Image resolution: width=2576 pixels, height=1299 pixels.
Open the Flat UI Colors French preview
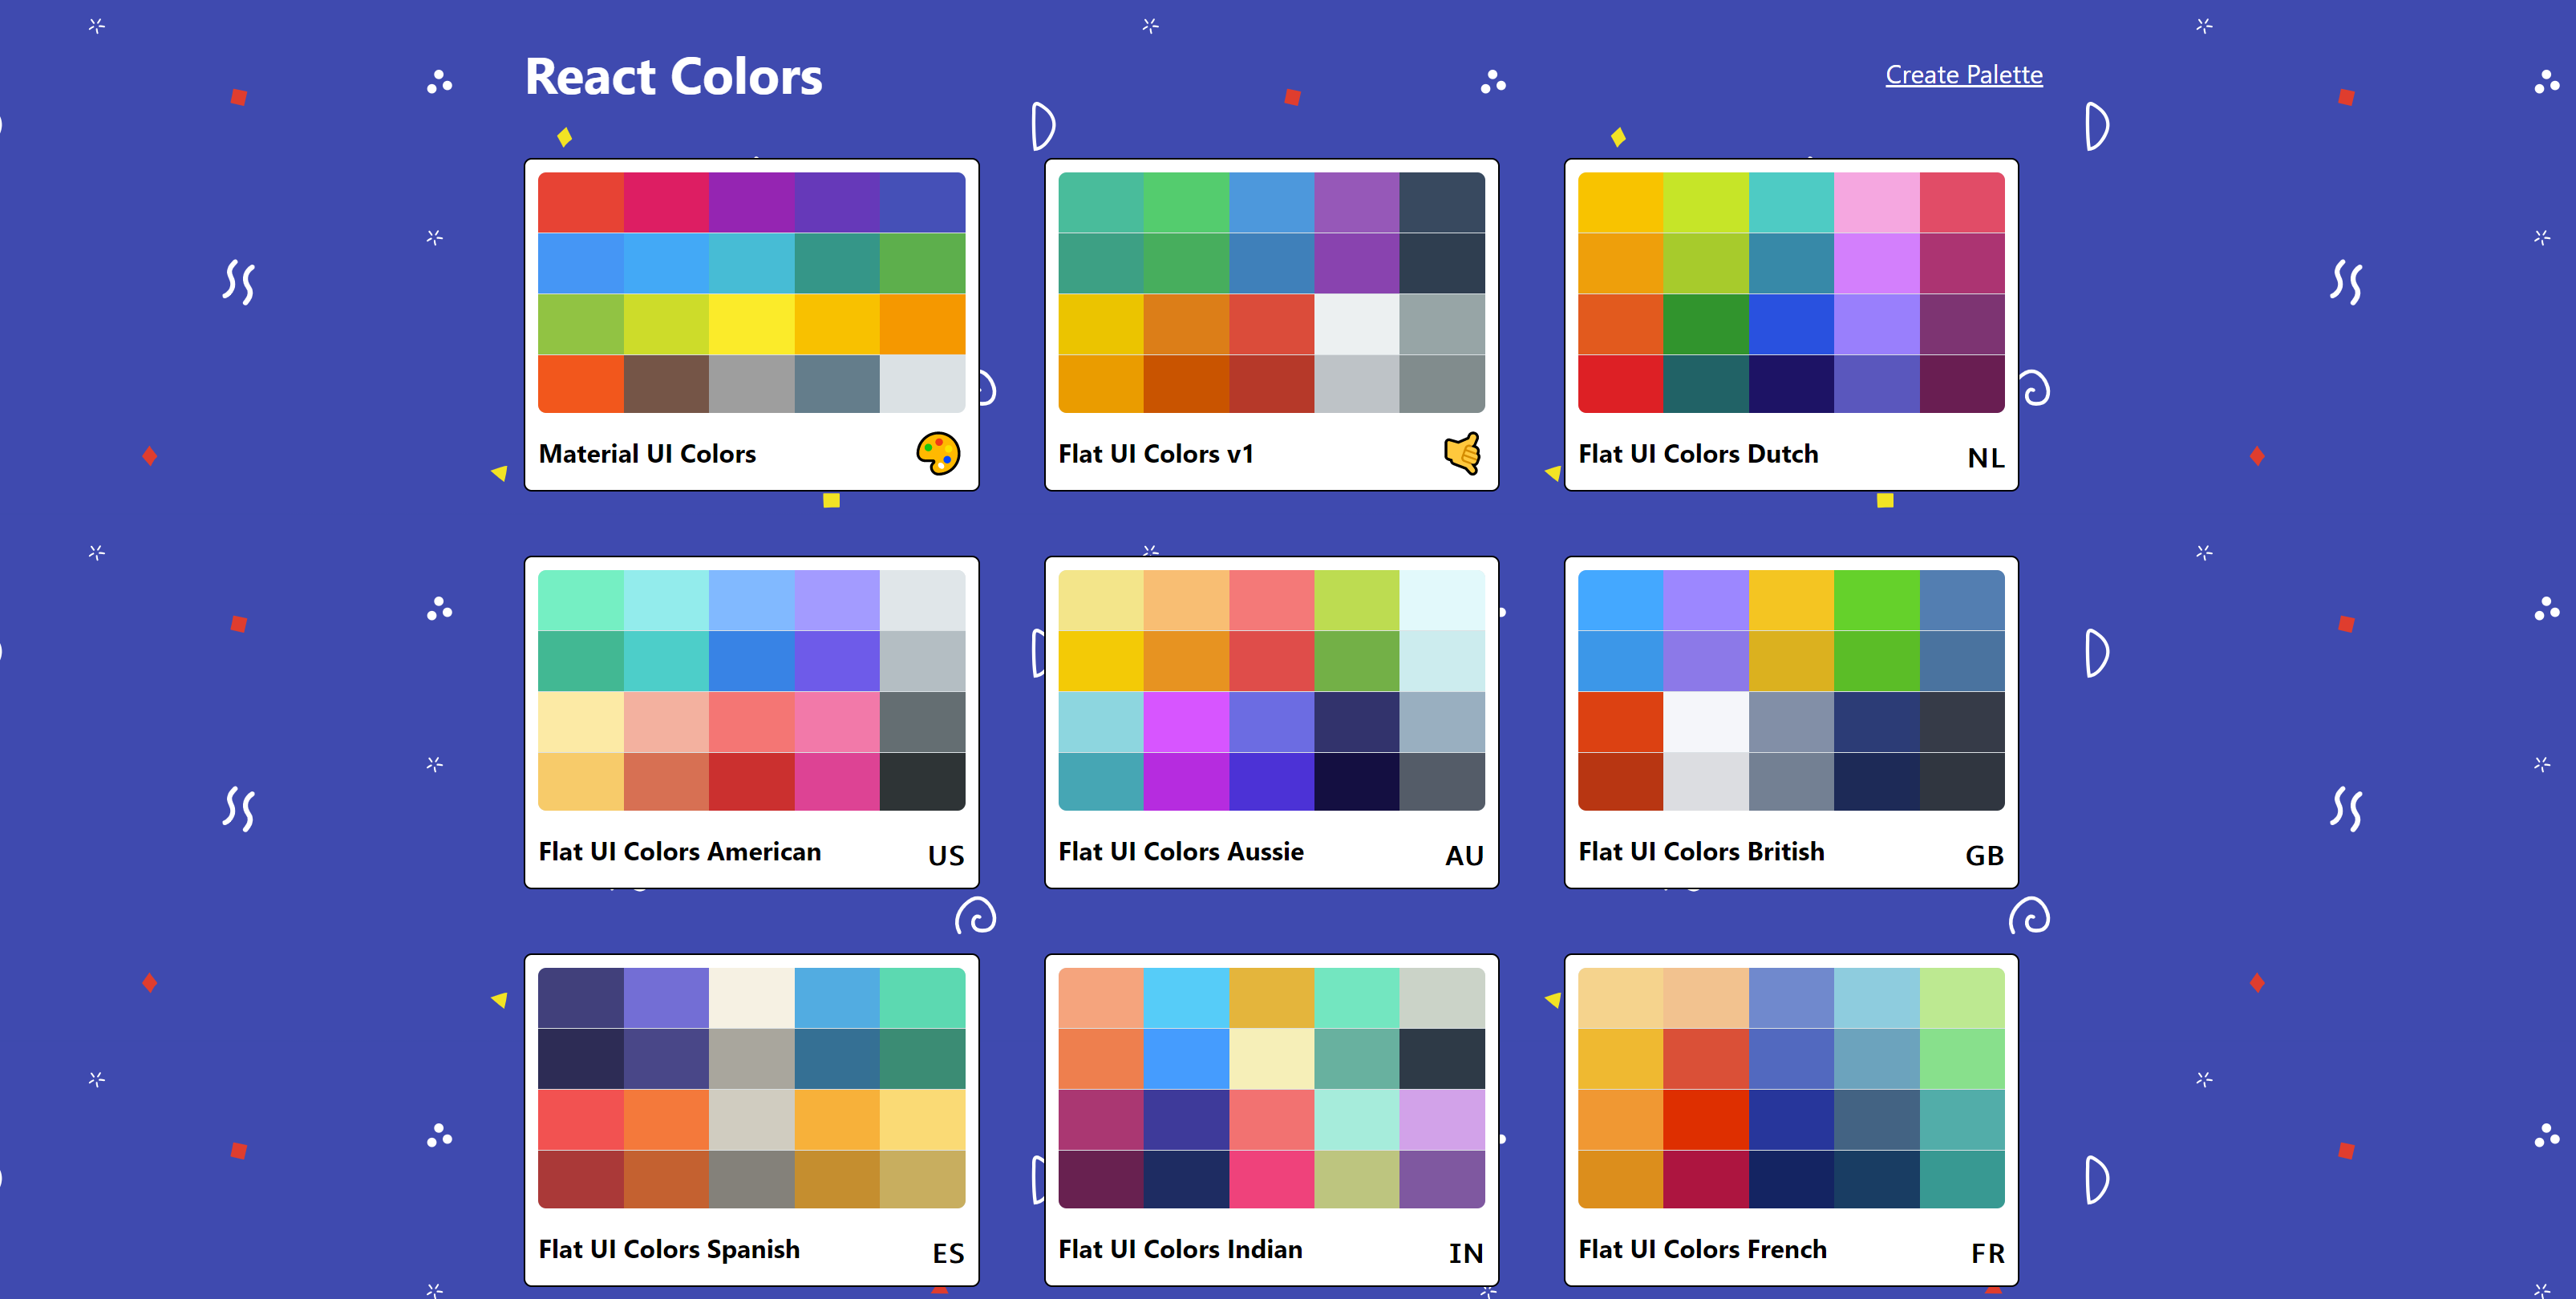click(1790, 1088)
